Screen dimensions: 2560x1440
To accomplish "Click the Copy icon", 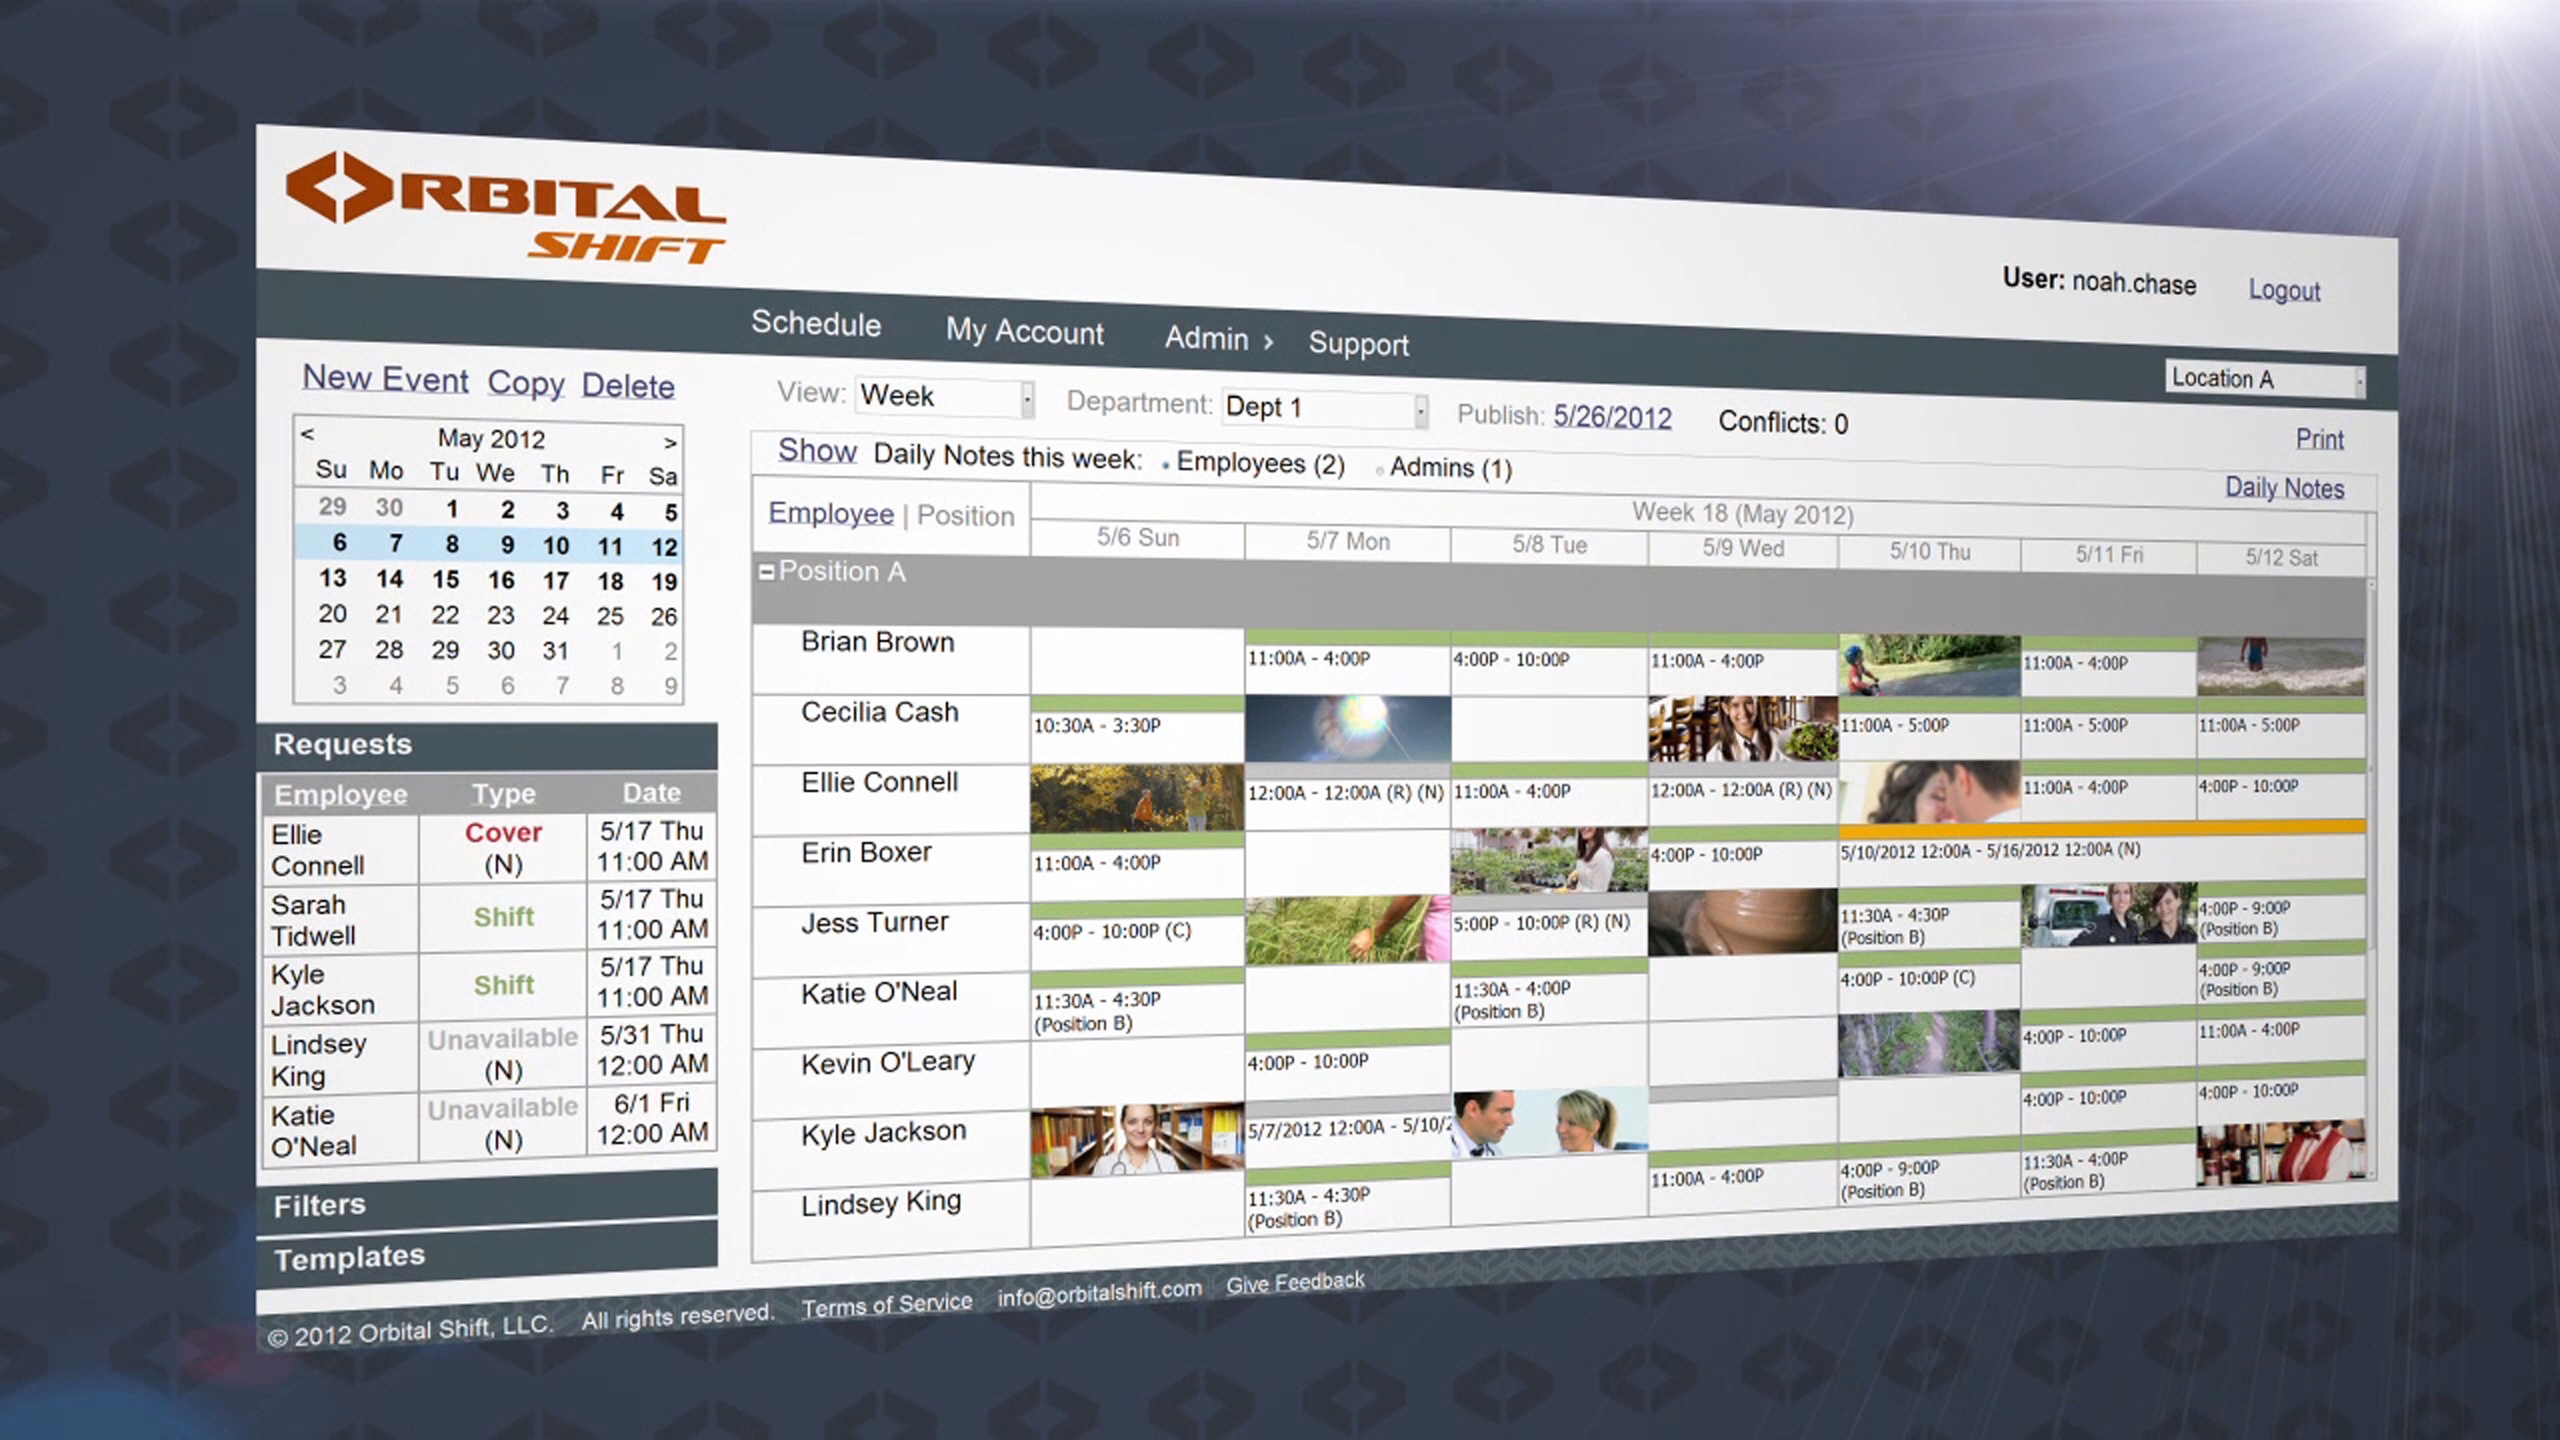I will pyautogui.click(x=526, y=383).
